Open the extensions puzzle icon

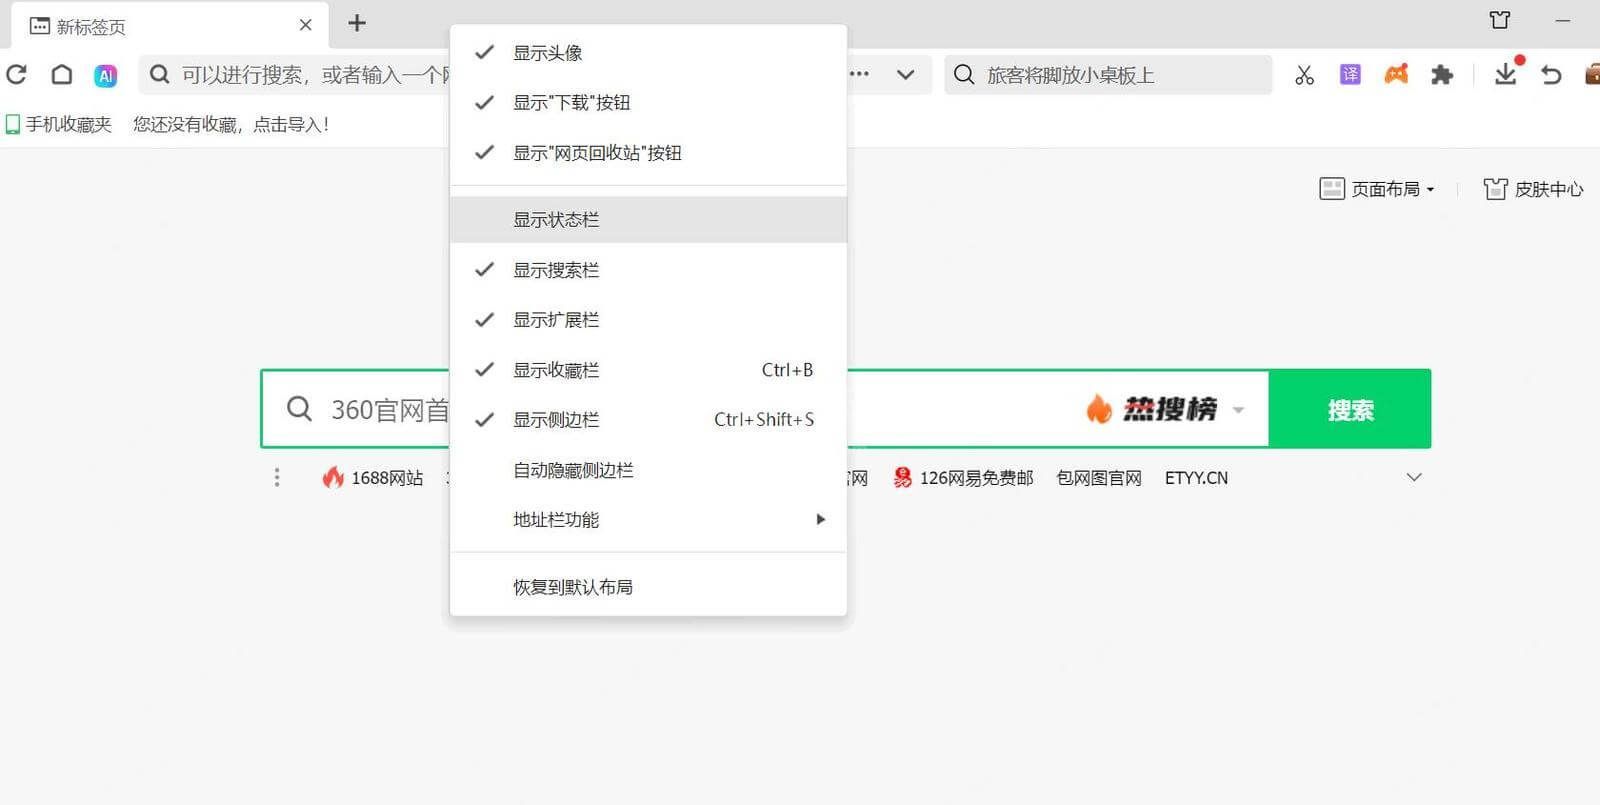pyautogui.click(x=1441, y=74)
